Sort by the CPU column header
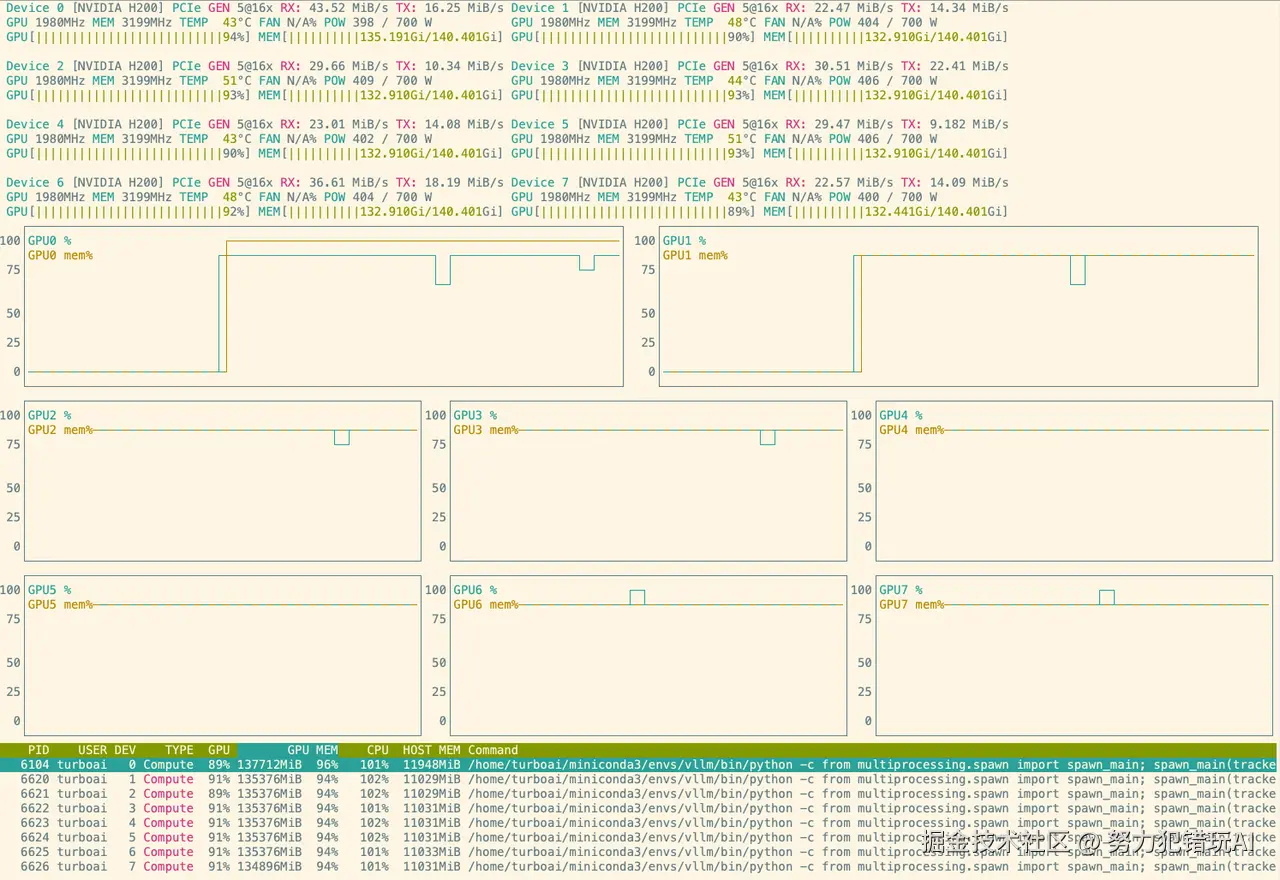 (377, 750)
